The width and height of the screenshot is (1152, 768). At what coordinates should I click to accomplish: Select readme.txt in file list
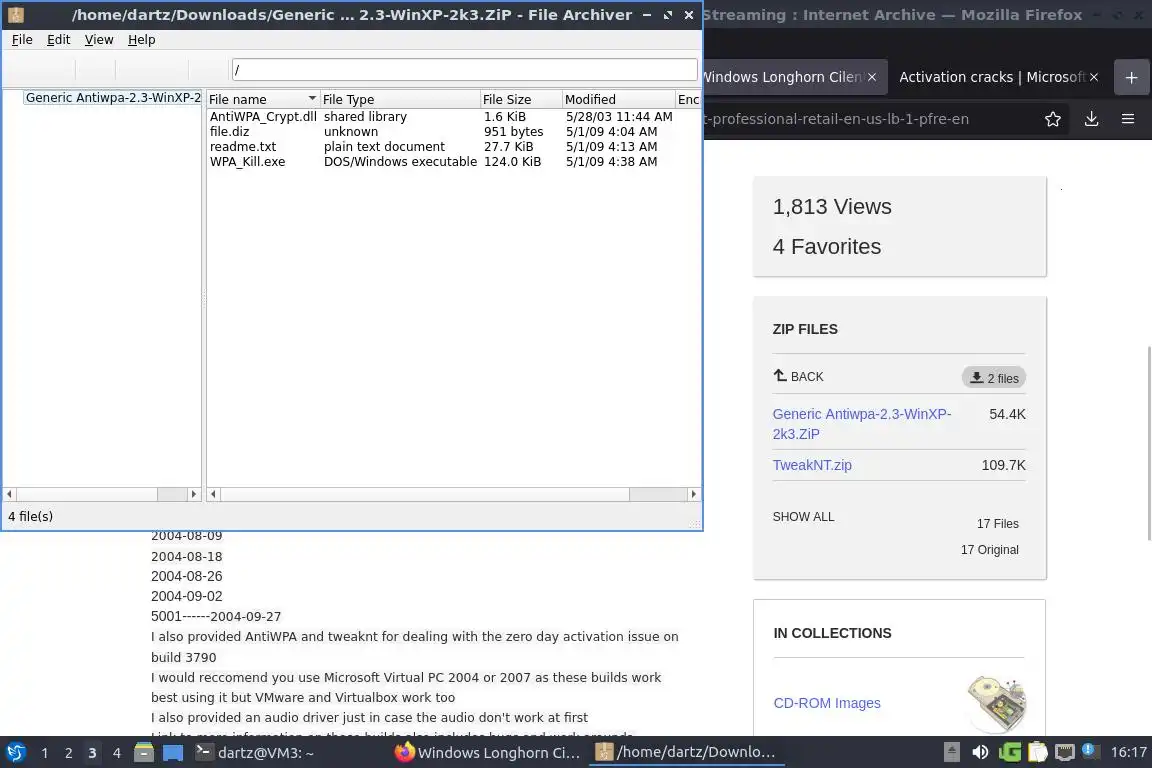(x=242, y=147)
